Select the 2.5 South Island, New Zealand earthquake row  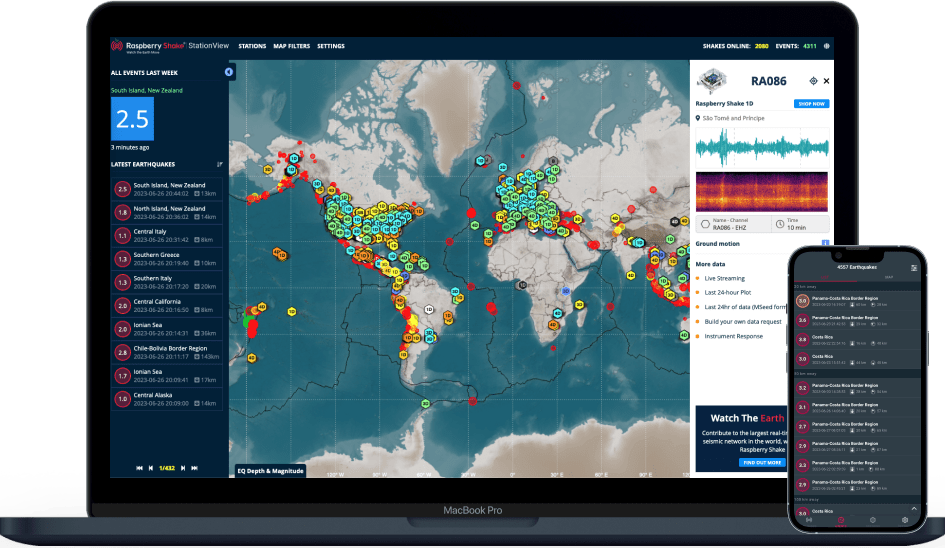(x=167, y=189)
